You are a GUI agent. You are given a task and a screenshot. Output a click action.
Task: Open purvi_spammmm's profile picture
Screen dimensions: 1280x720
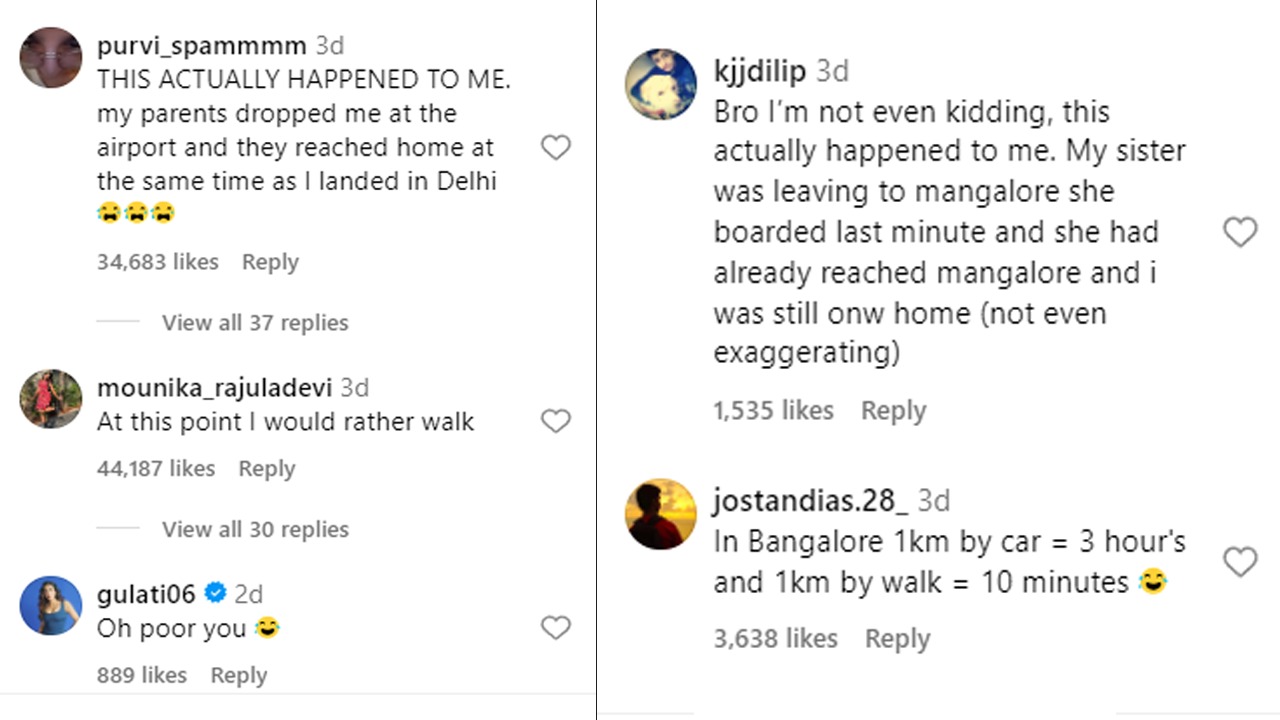click(x=51, y=58)
